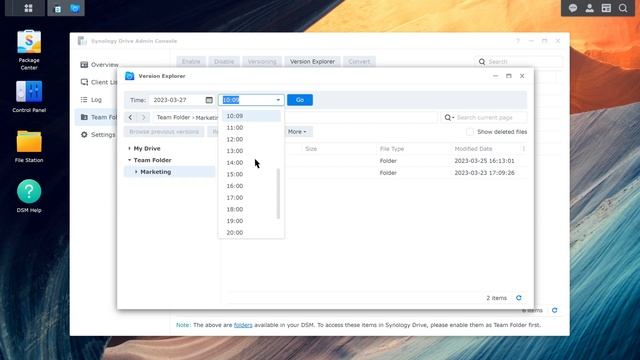Open the Log section in sidebar
The width and height of the screenshot is (640, 360).
[91, 100]
